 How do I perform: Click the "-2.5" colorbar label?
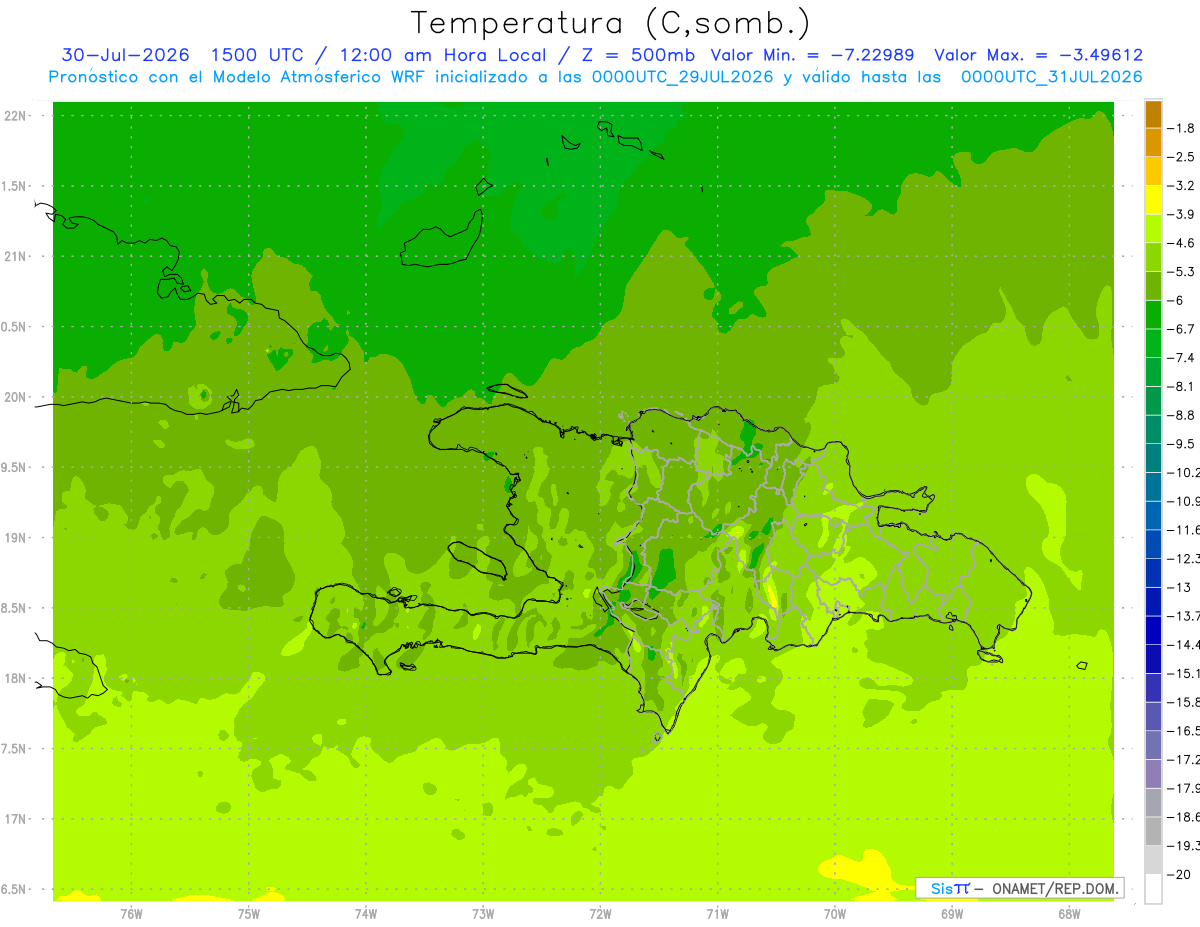pos(1182,157)
